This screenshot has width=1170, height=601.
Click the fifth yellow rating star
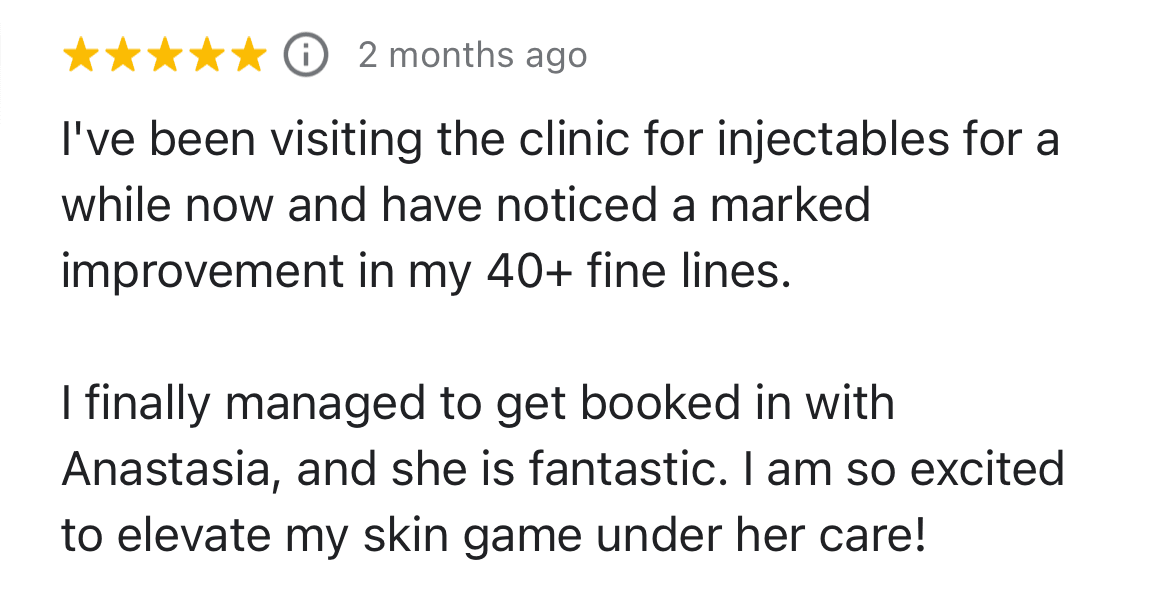tap(246, 56)
